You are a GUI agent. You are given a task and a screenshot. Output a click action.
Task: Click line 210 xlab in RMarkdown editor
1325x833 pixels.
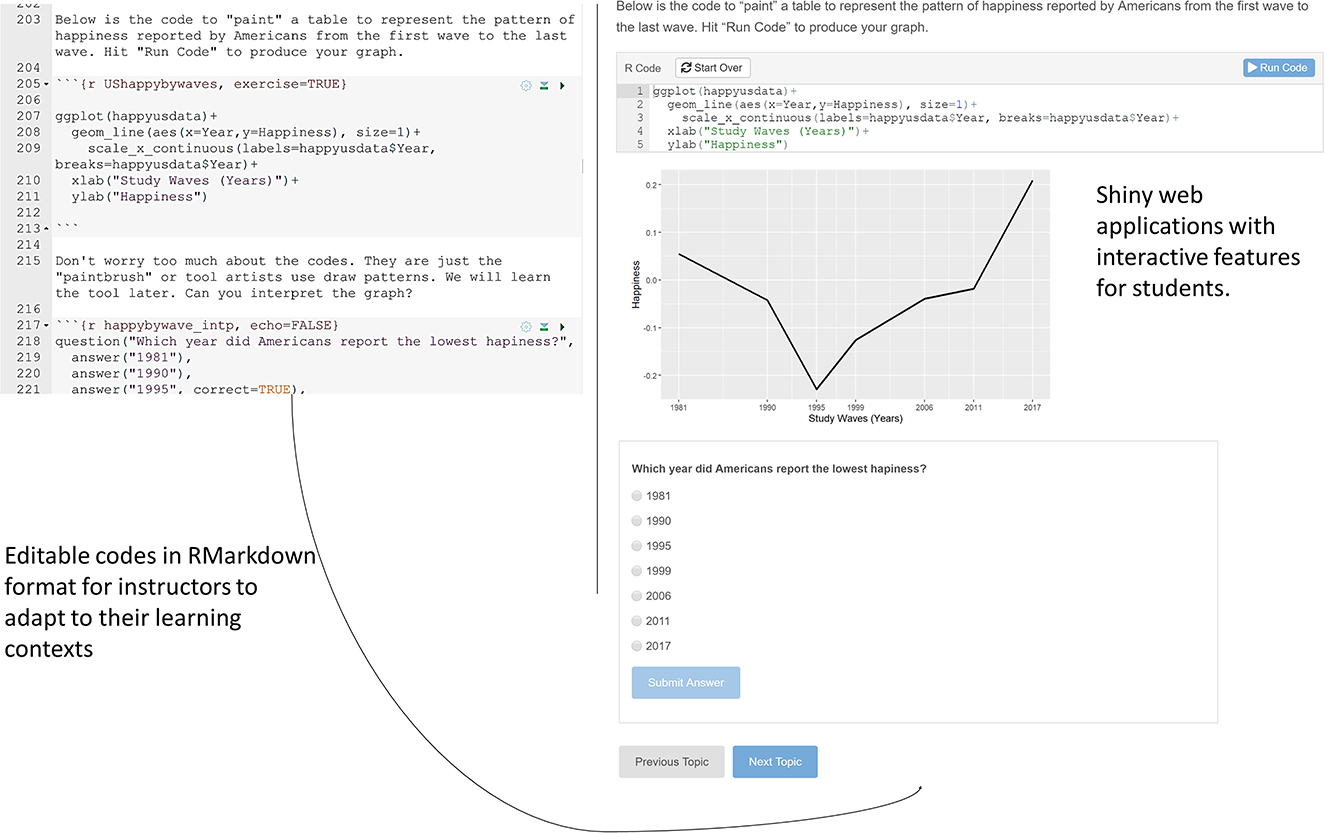[185, 181]
